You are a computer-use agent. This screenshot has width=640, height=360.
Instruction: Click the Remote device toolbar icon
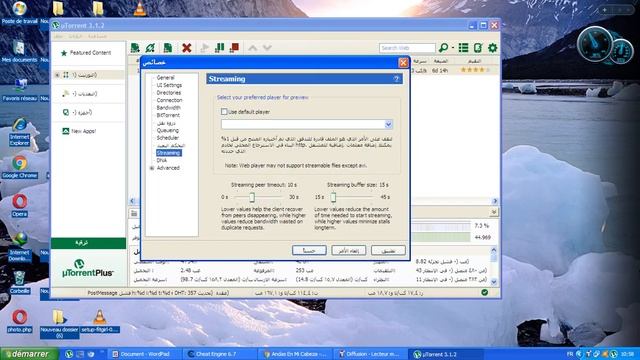(x=478, y=48)
